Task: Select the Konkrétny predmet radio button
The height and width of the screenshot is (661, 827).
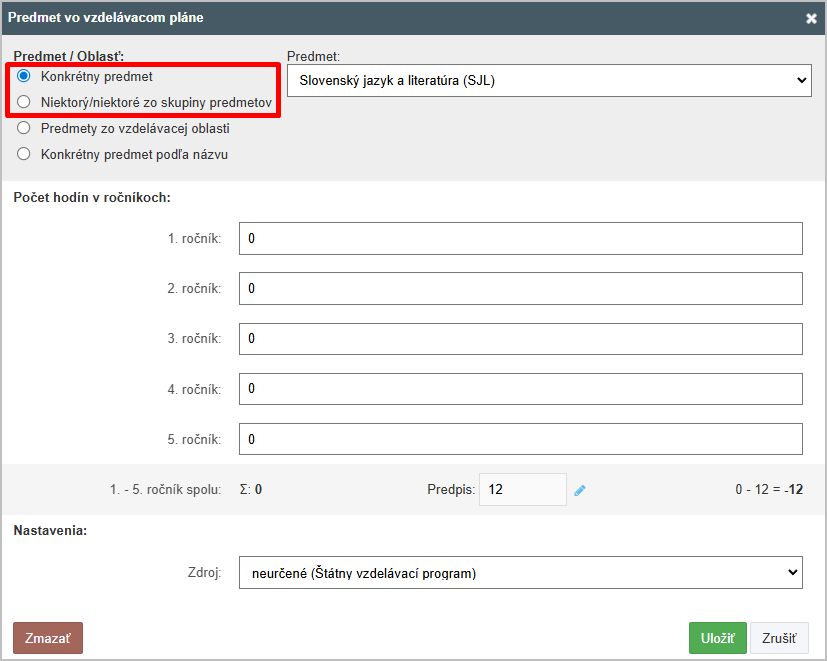Action: (23, 76)
